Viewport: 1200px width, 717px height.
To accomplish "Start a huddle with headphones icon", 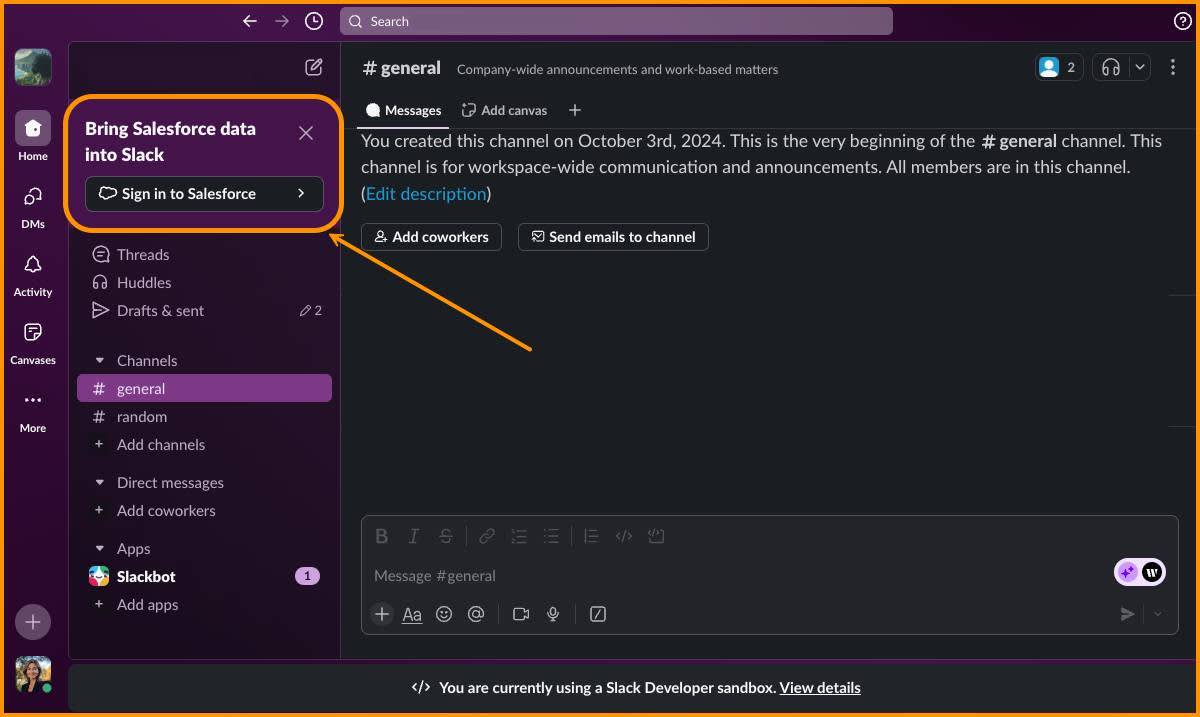I will pyautogui.click(x=1111, y=67).
